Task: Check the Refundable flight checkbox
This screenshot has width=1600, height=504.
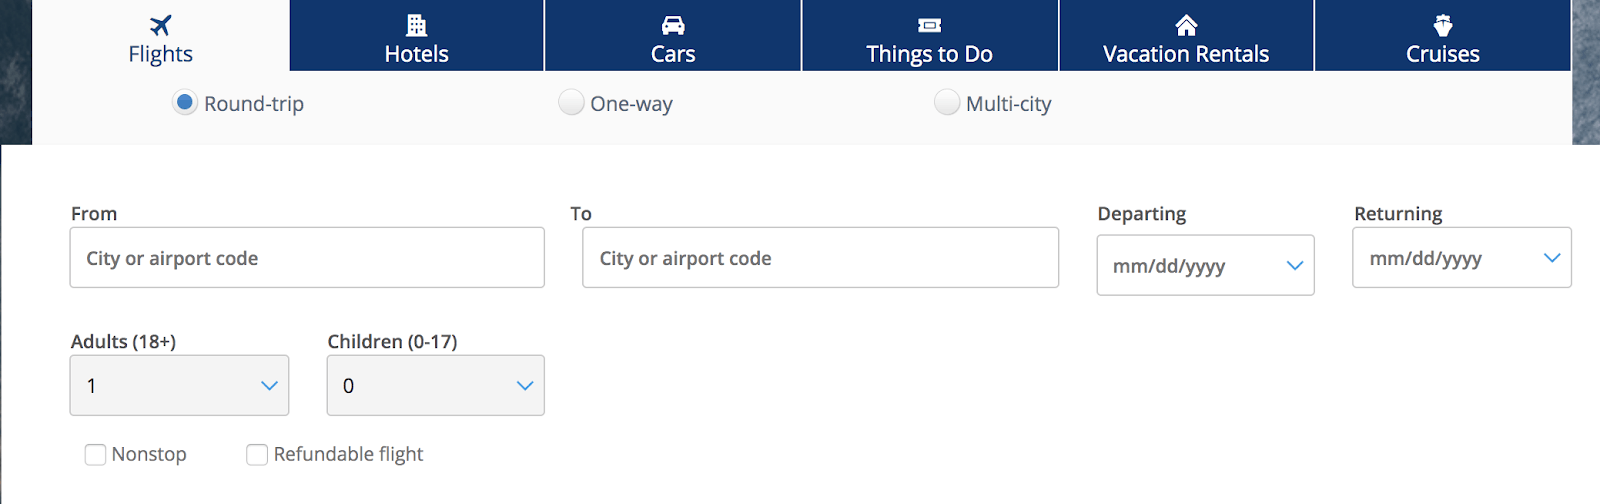Action: [x=257, y=455]
